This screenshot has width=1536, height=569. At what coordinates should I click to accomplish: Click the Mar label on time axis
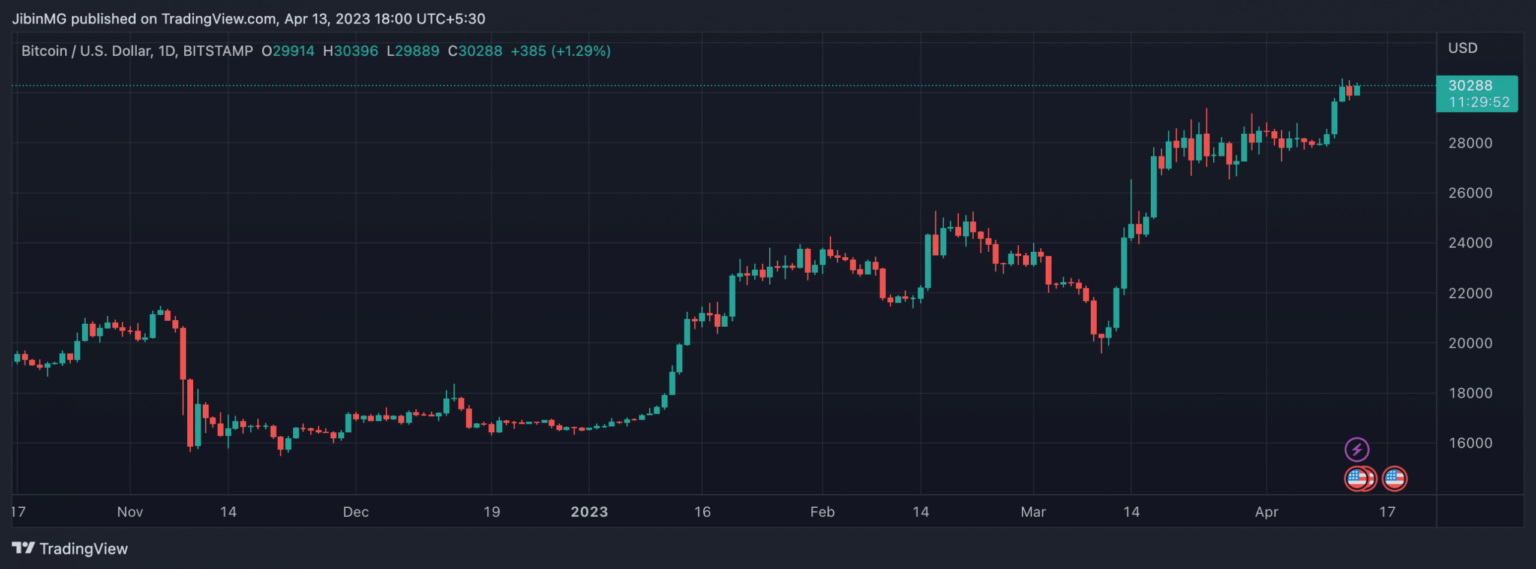[1033, 512]
